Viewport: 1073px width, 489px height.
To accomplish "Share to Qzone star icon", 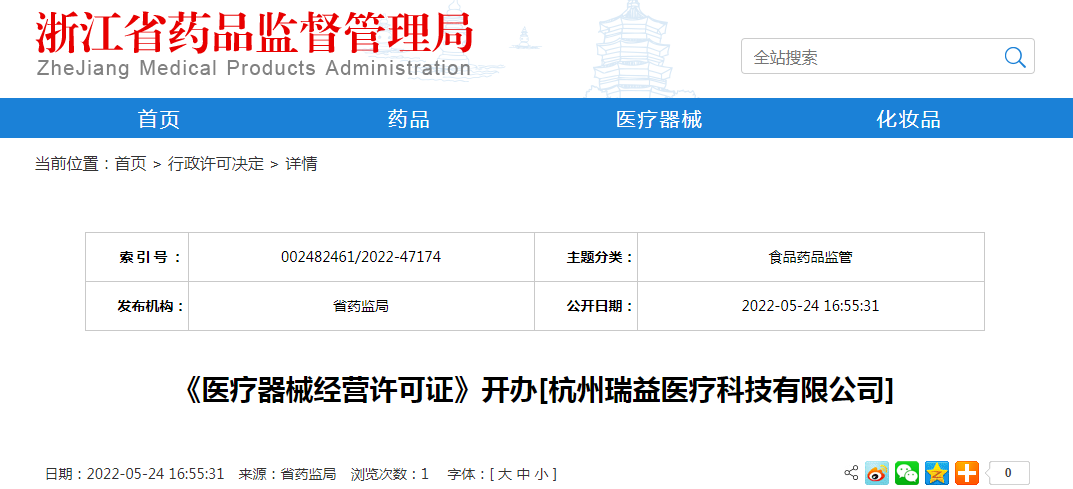I will (937, 473).
